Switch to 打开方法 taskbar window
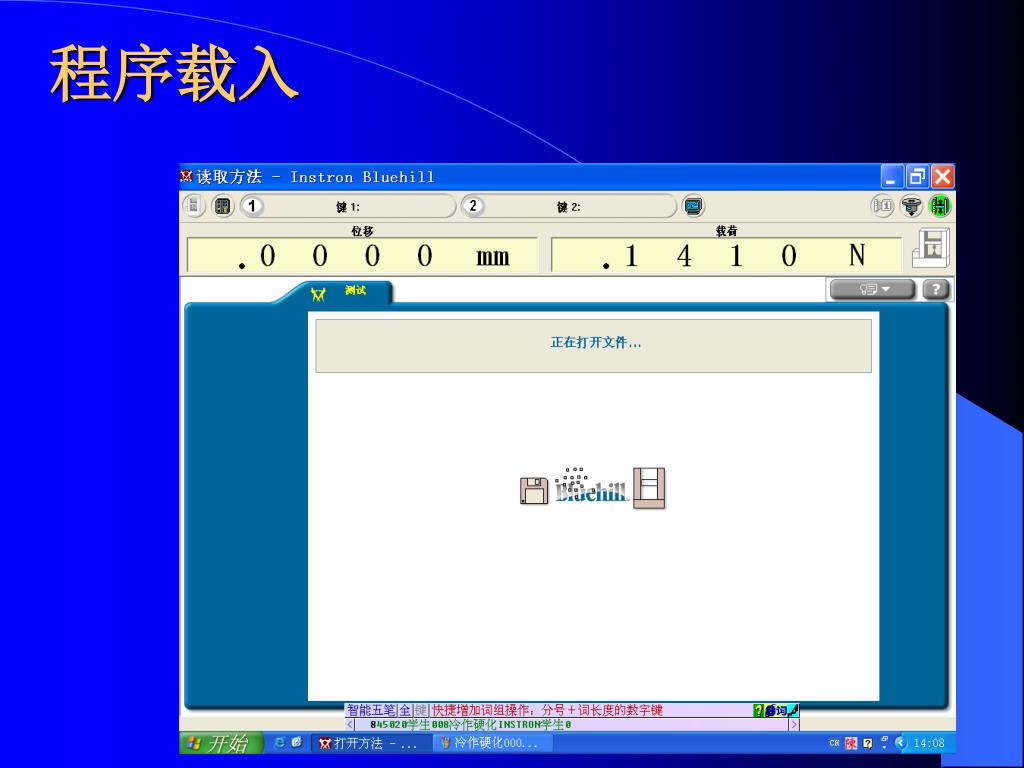 [x=370, y=743]
